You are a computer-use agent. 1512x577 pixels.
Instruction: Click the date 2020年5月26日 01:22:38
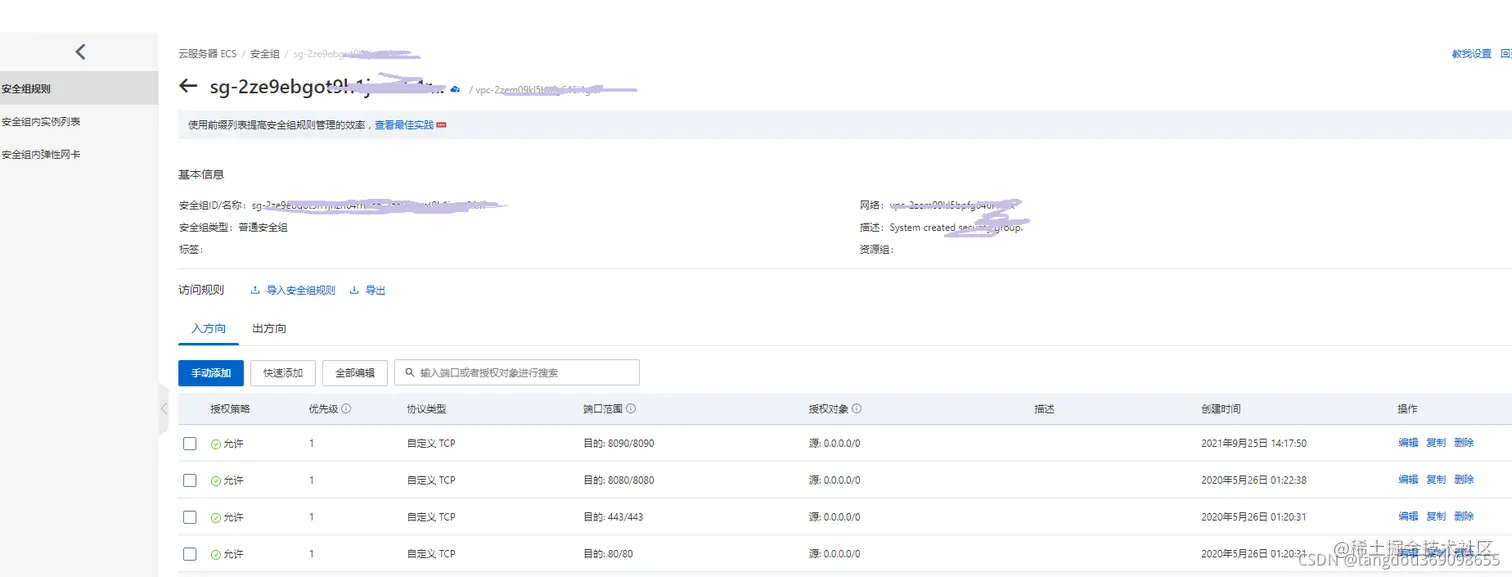point(1254,480)
